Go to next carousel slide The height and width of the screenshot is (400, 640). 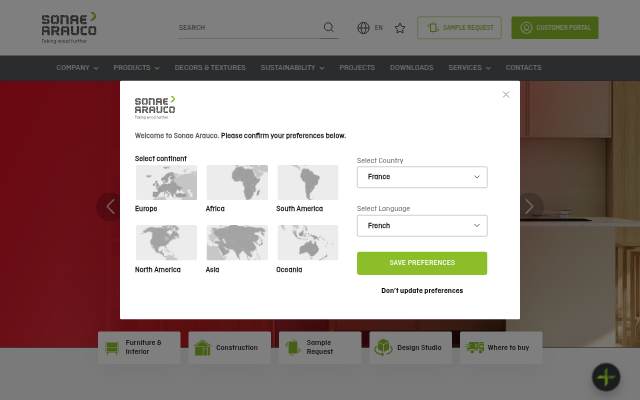(x=529, y=207)
